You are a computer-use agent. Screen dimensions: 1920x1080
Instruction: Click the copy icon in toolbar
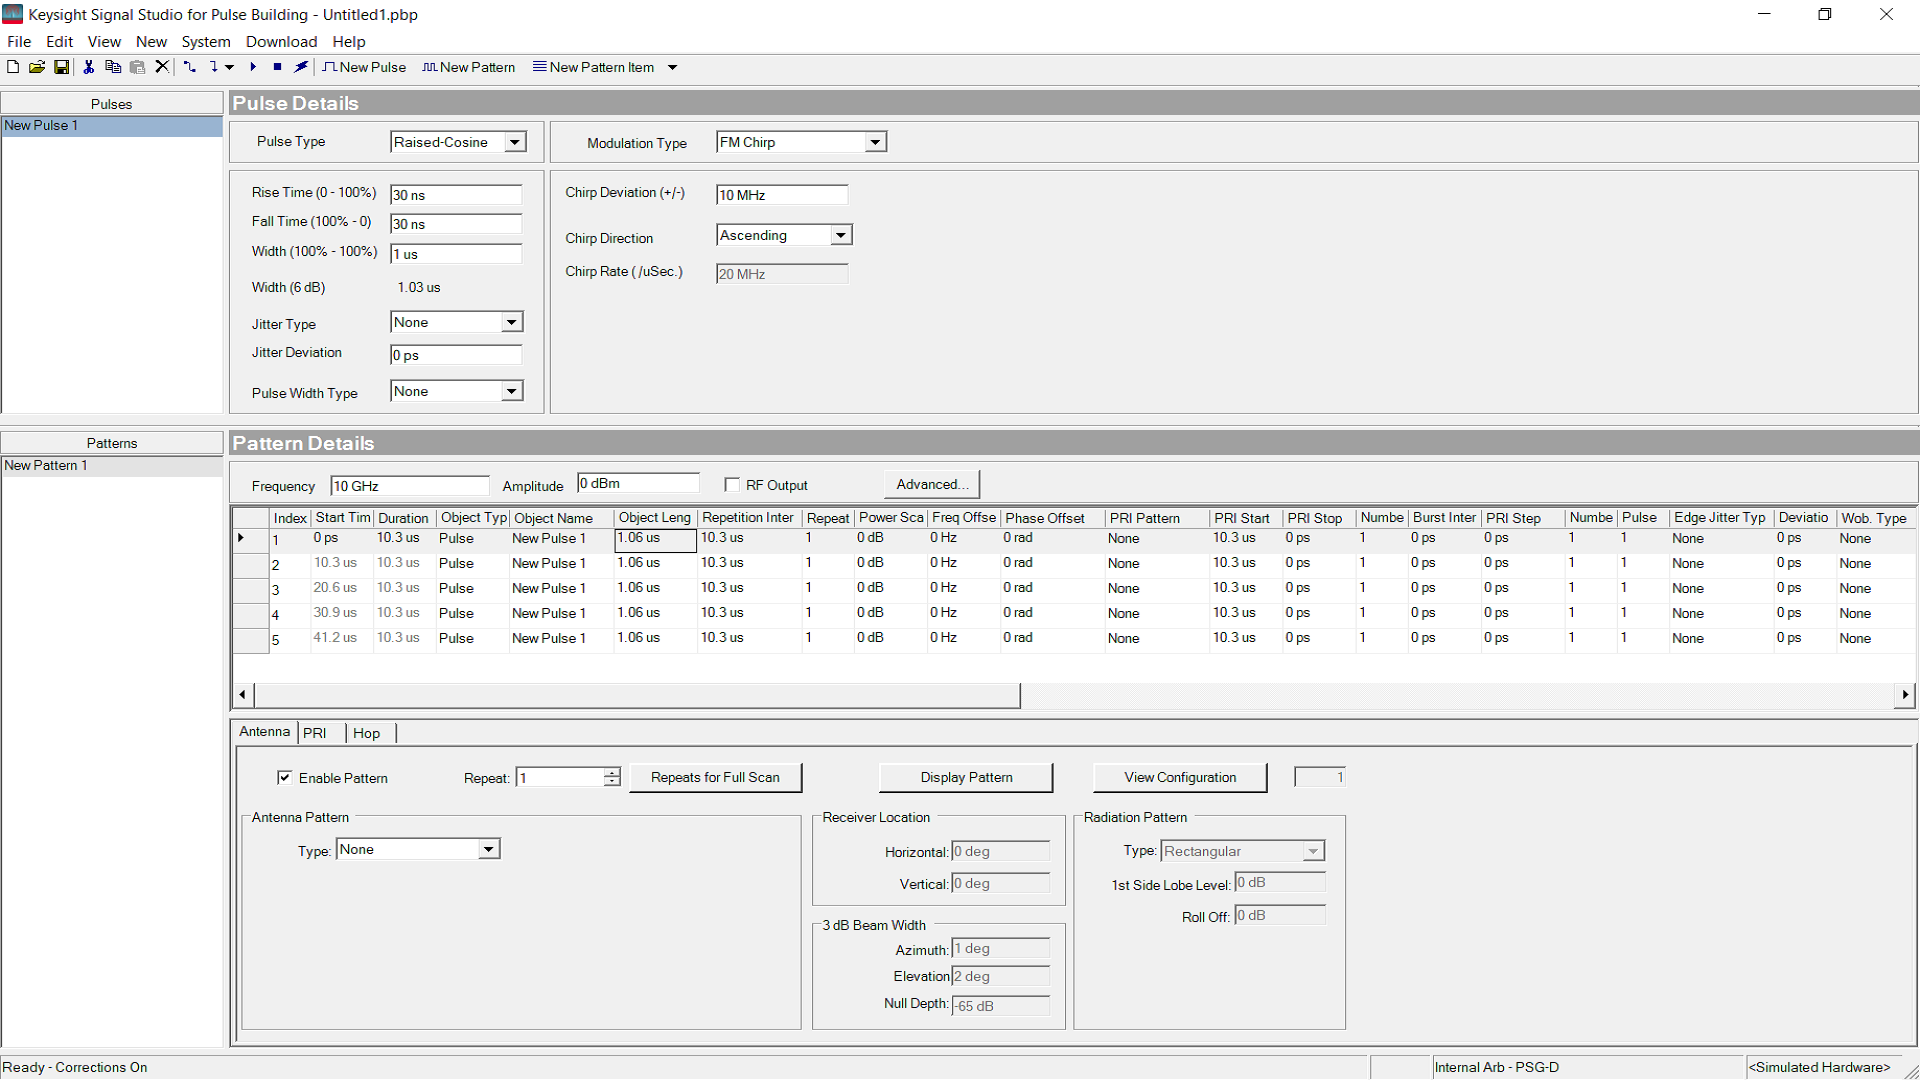point(113,67)
